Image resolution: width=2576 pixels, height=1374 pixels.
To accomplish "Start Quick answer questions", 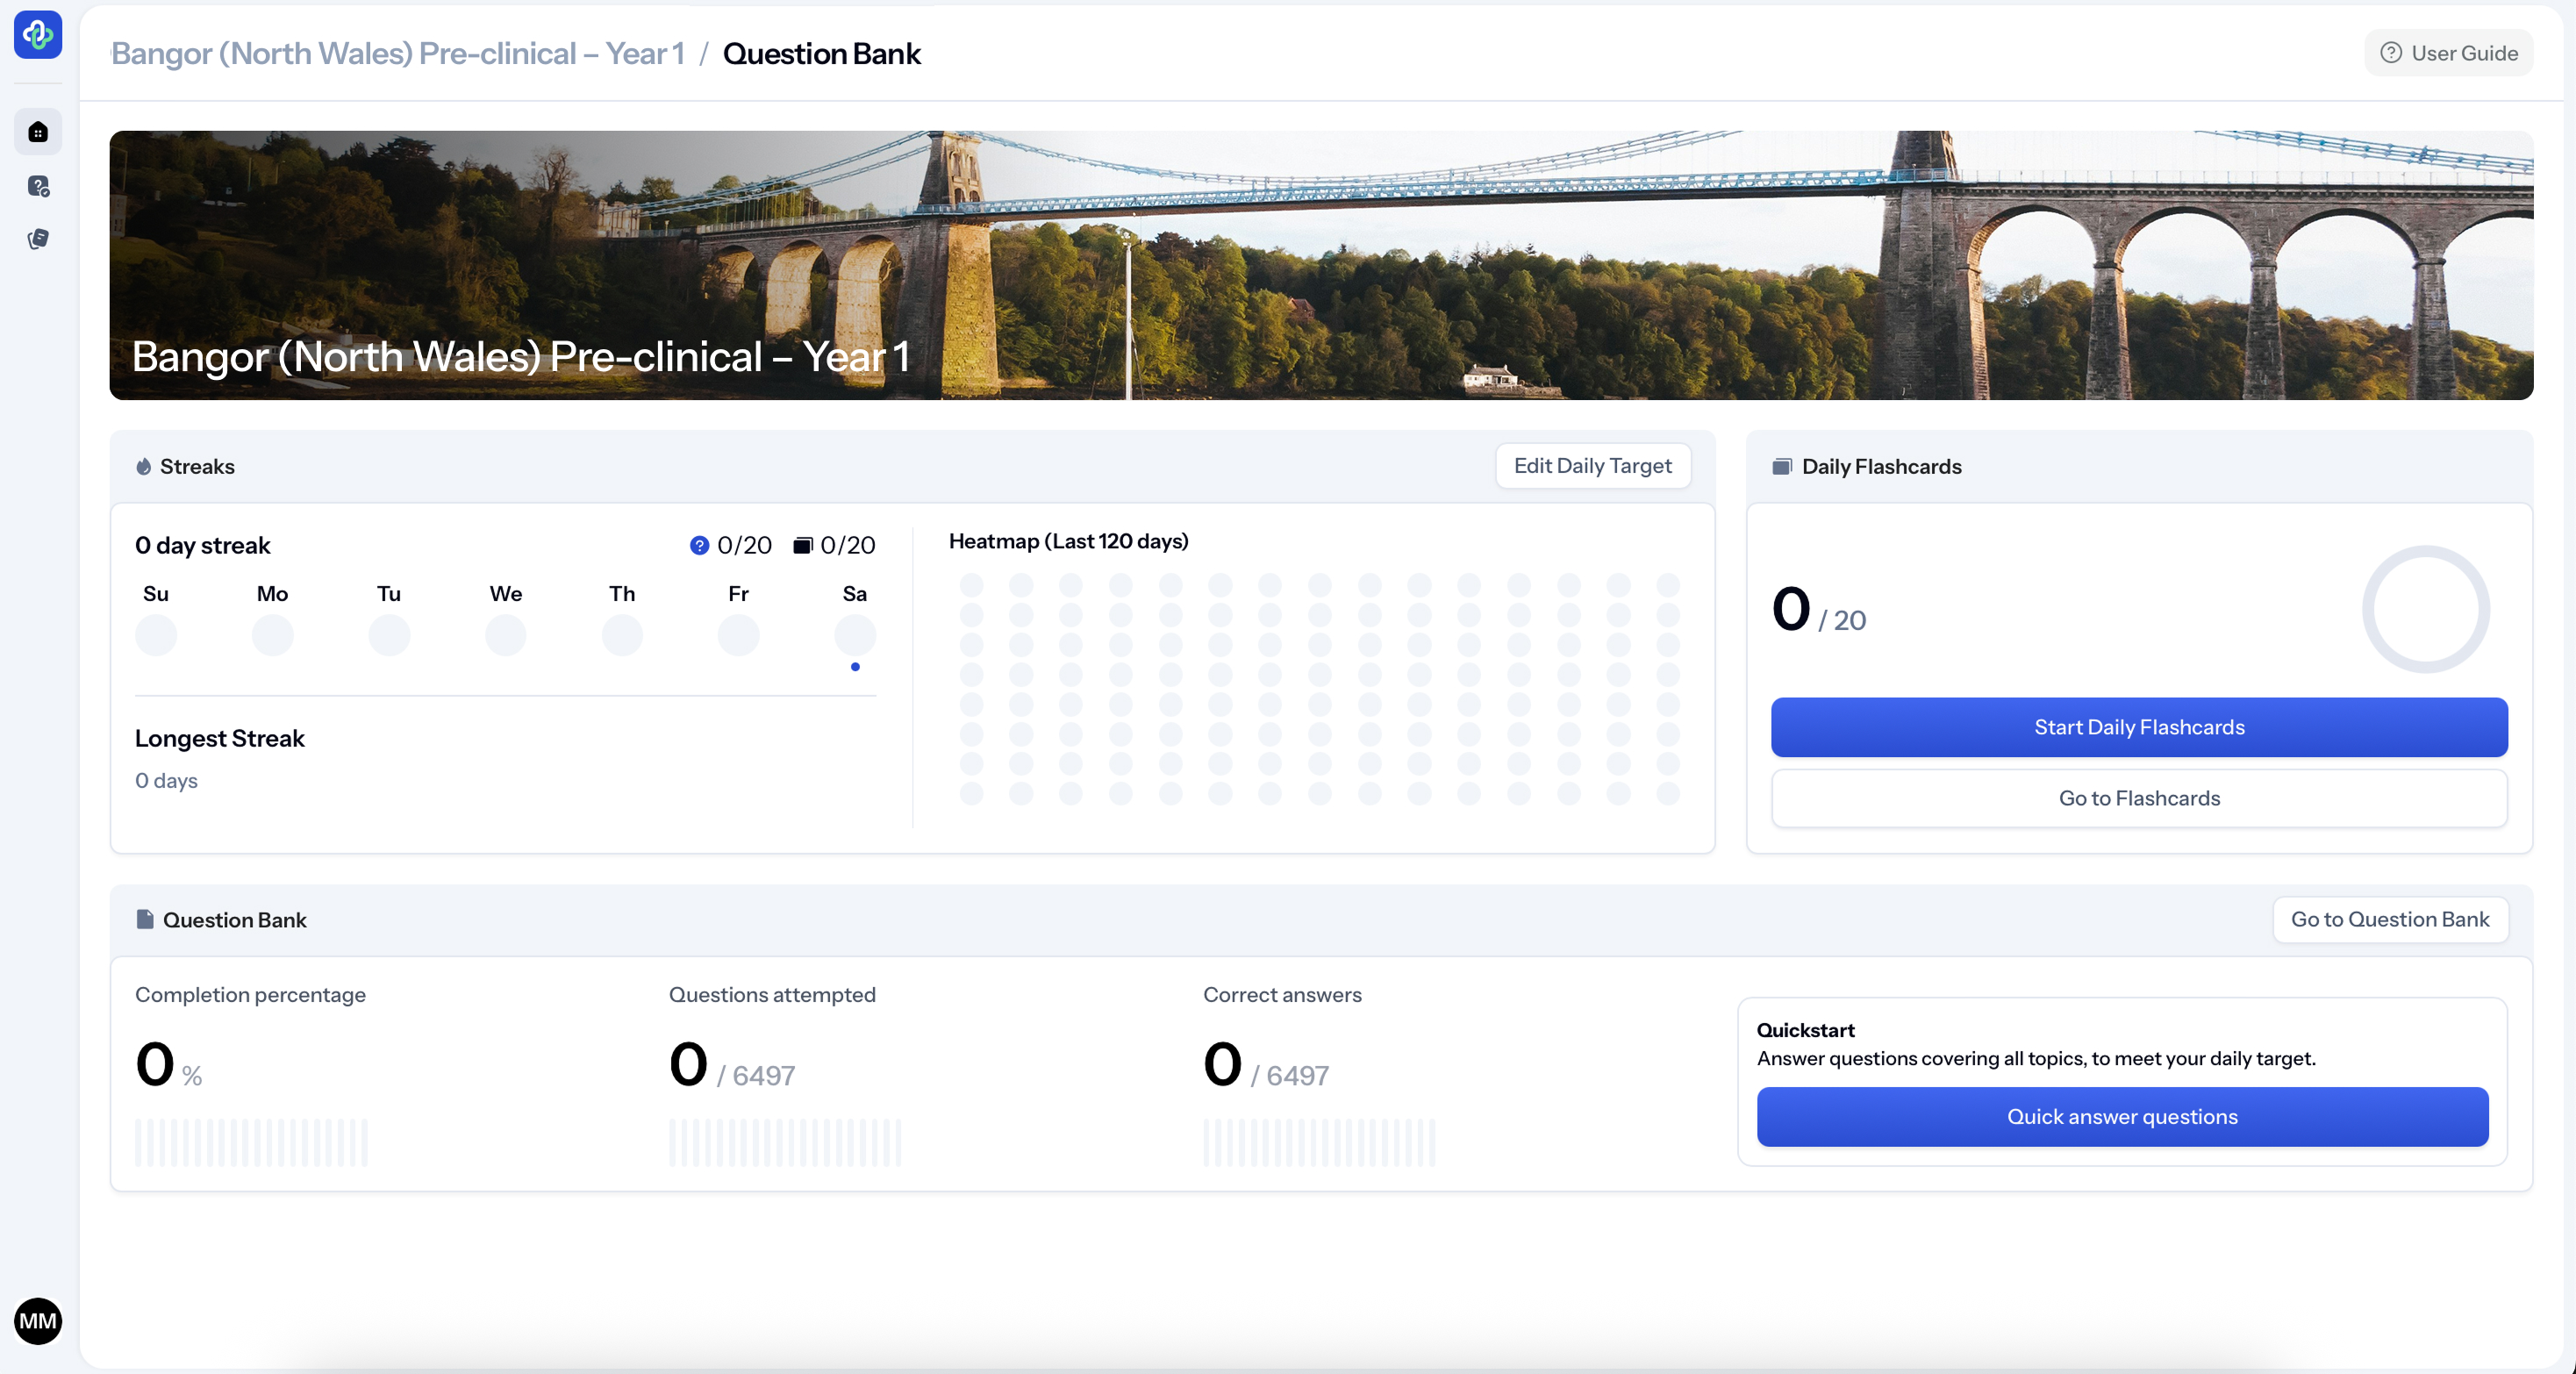I will 2121,1116.
